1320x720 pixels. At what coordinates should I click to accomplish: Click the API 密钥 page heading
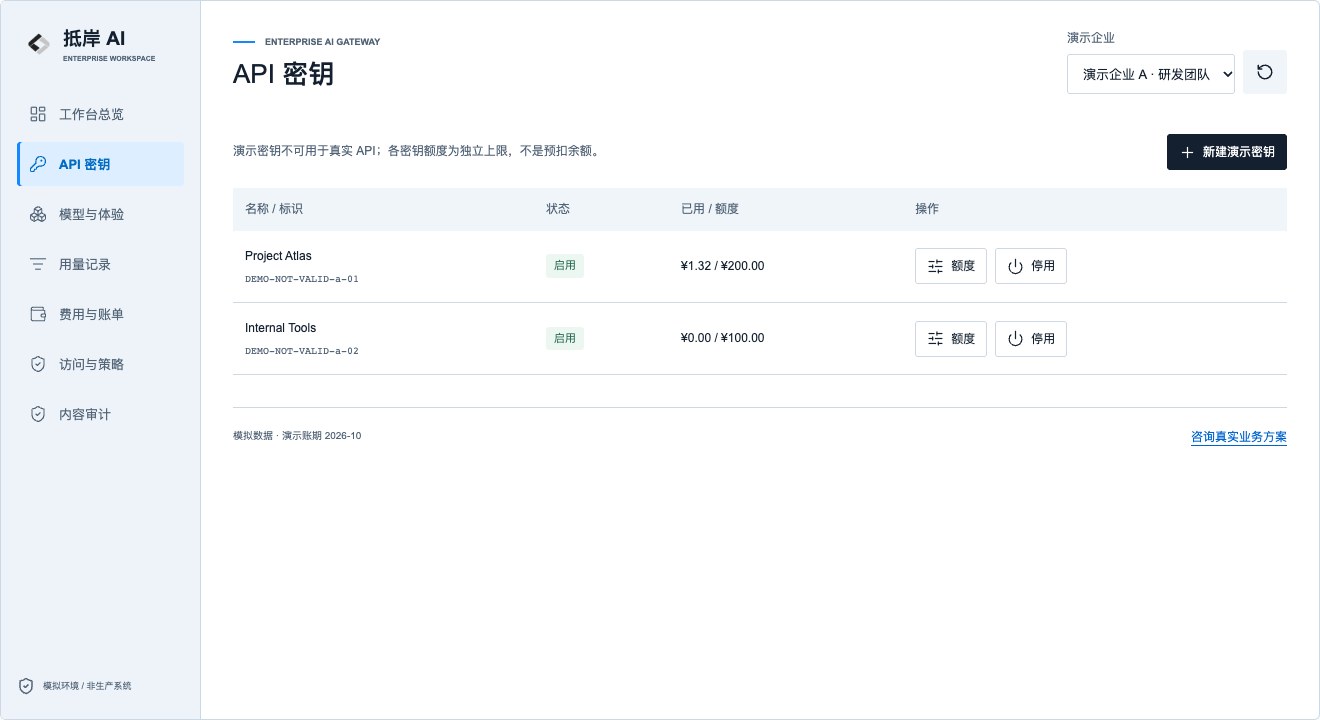tap(283, 74)
